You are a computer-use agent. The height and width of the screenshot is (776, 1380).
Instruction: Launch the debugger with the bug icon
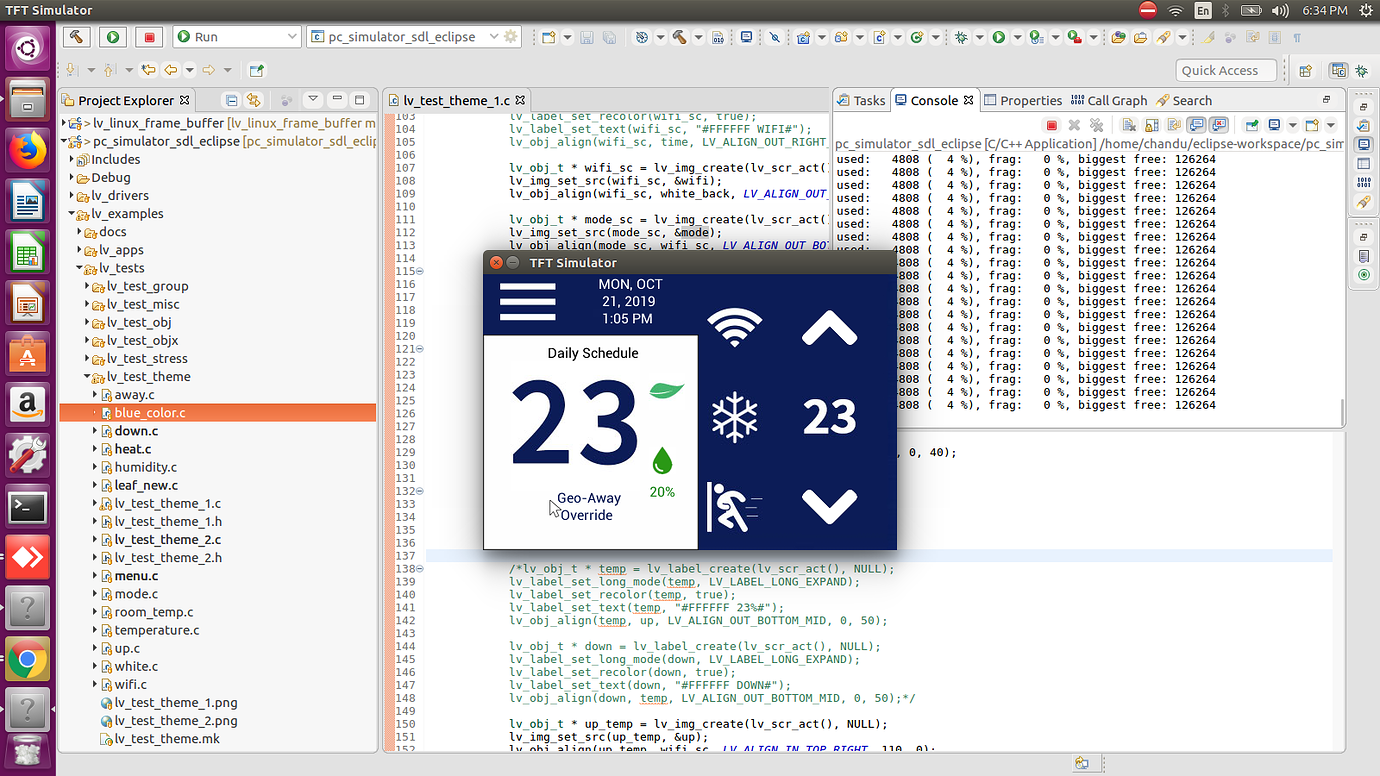click(x=963, y=37)
